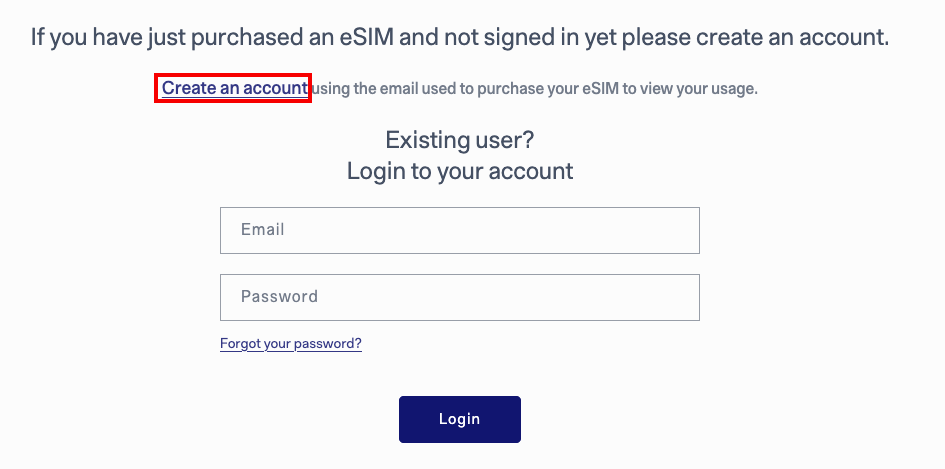Focus the Password input field
Screen dimensions: 945x469
click(459, 297)
